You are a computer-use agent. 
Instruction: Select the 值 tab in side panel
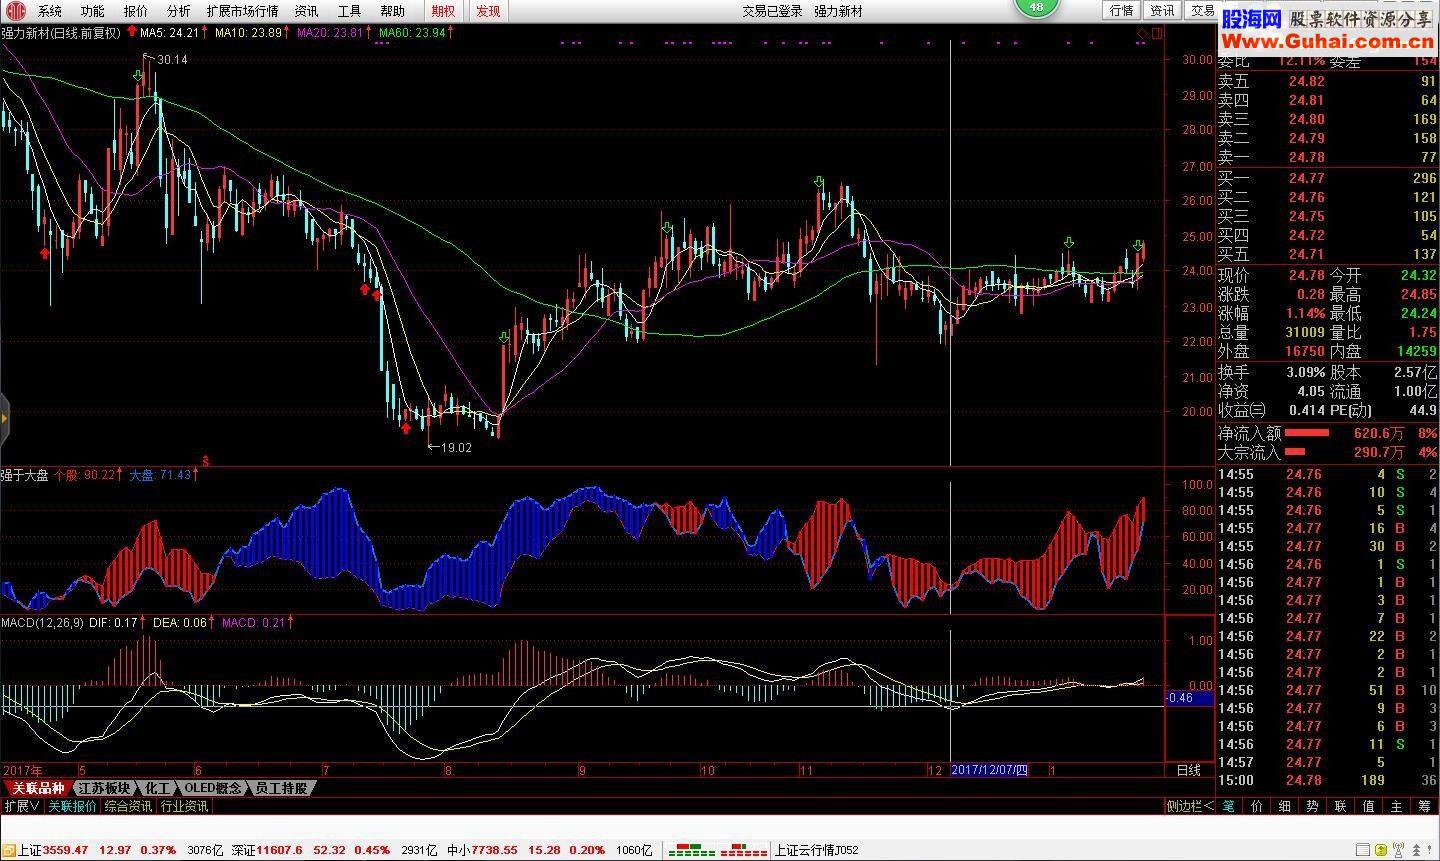(x=1369, y=806)
